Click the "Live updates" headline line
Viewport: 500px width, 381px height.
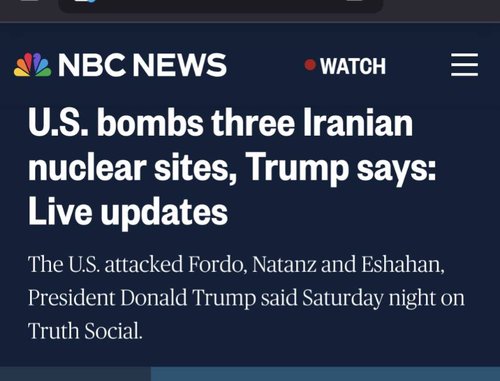coord(128,211)
